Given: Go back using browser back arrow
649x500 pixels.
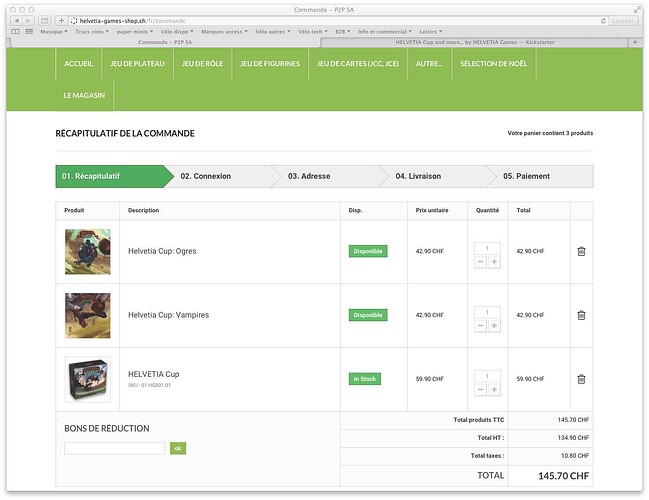Looking at the screenshot, I should coord(16,20).
